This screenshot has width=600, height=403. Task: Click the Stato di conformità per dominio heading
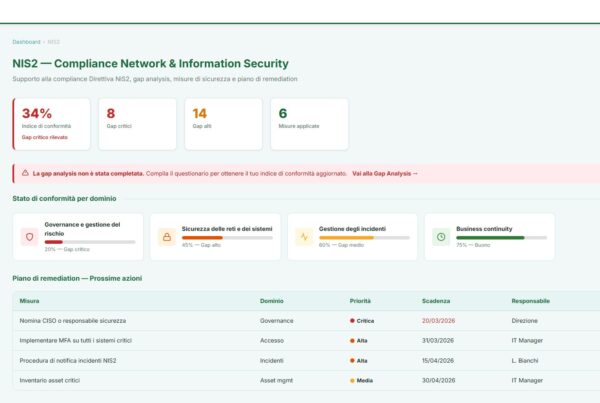tap(64, 199)
